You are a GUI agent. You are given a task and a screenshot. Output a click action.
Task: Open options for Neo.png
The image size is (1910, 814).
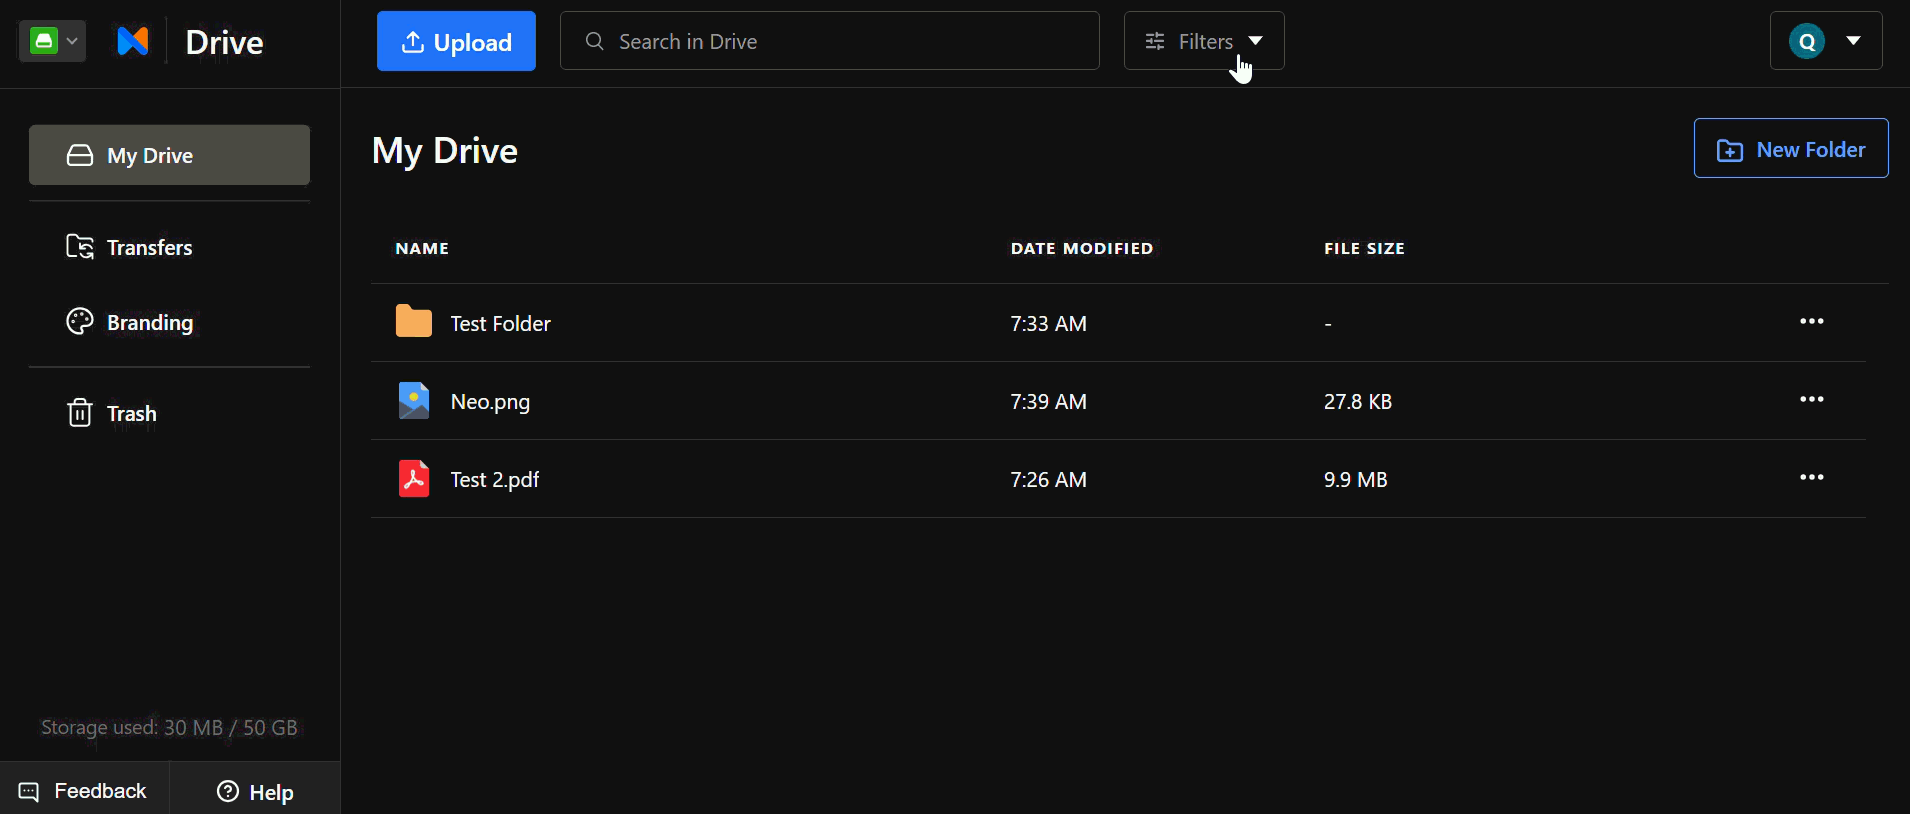click(x=1811, y=400)
